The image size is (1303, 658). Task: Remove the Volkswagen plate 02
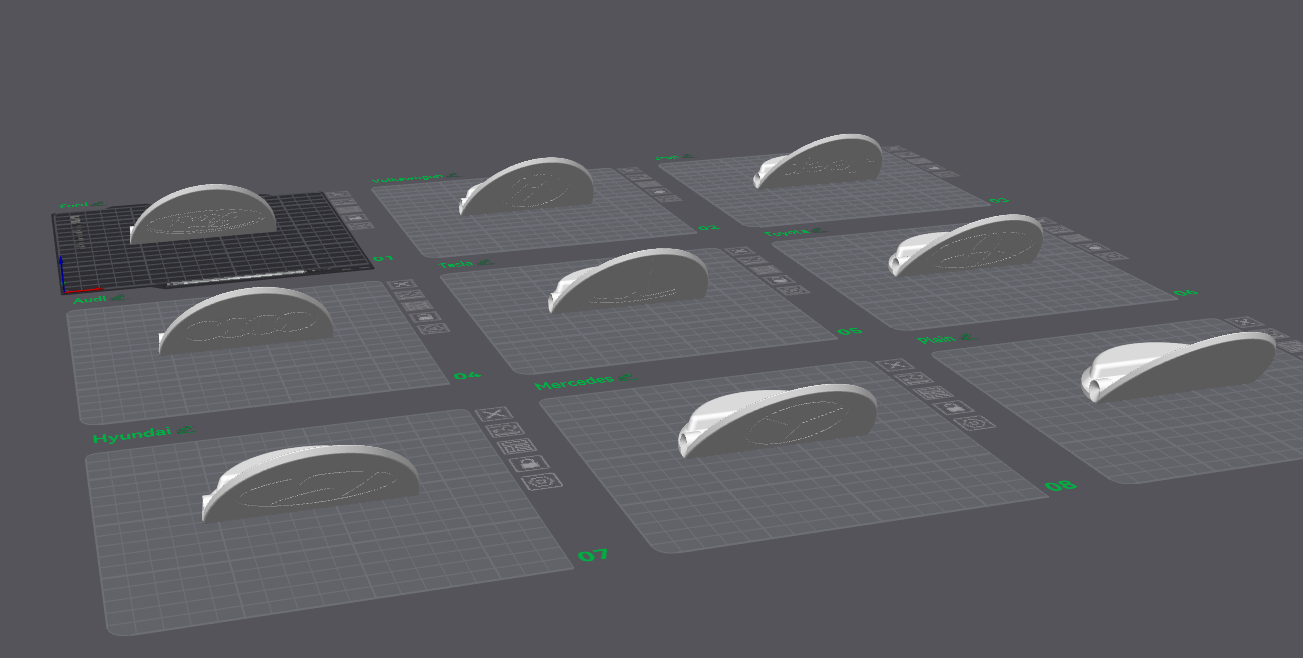click(628, 172)
